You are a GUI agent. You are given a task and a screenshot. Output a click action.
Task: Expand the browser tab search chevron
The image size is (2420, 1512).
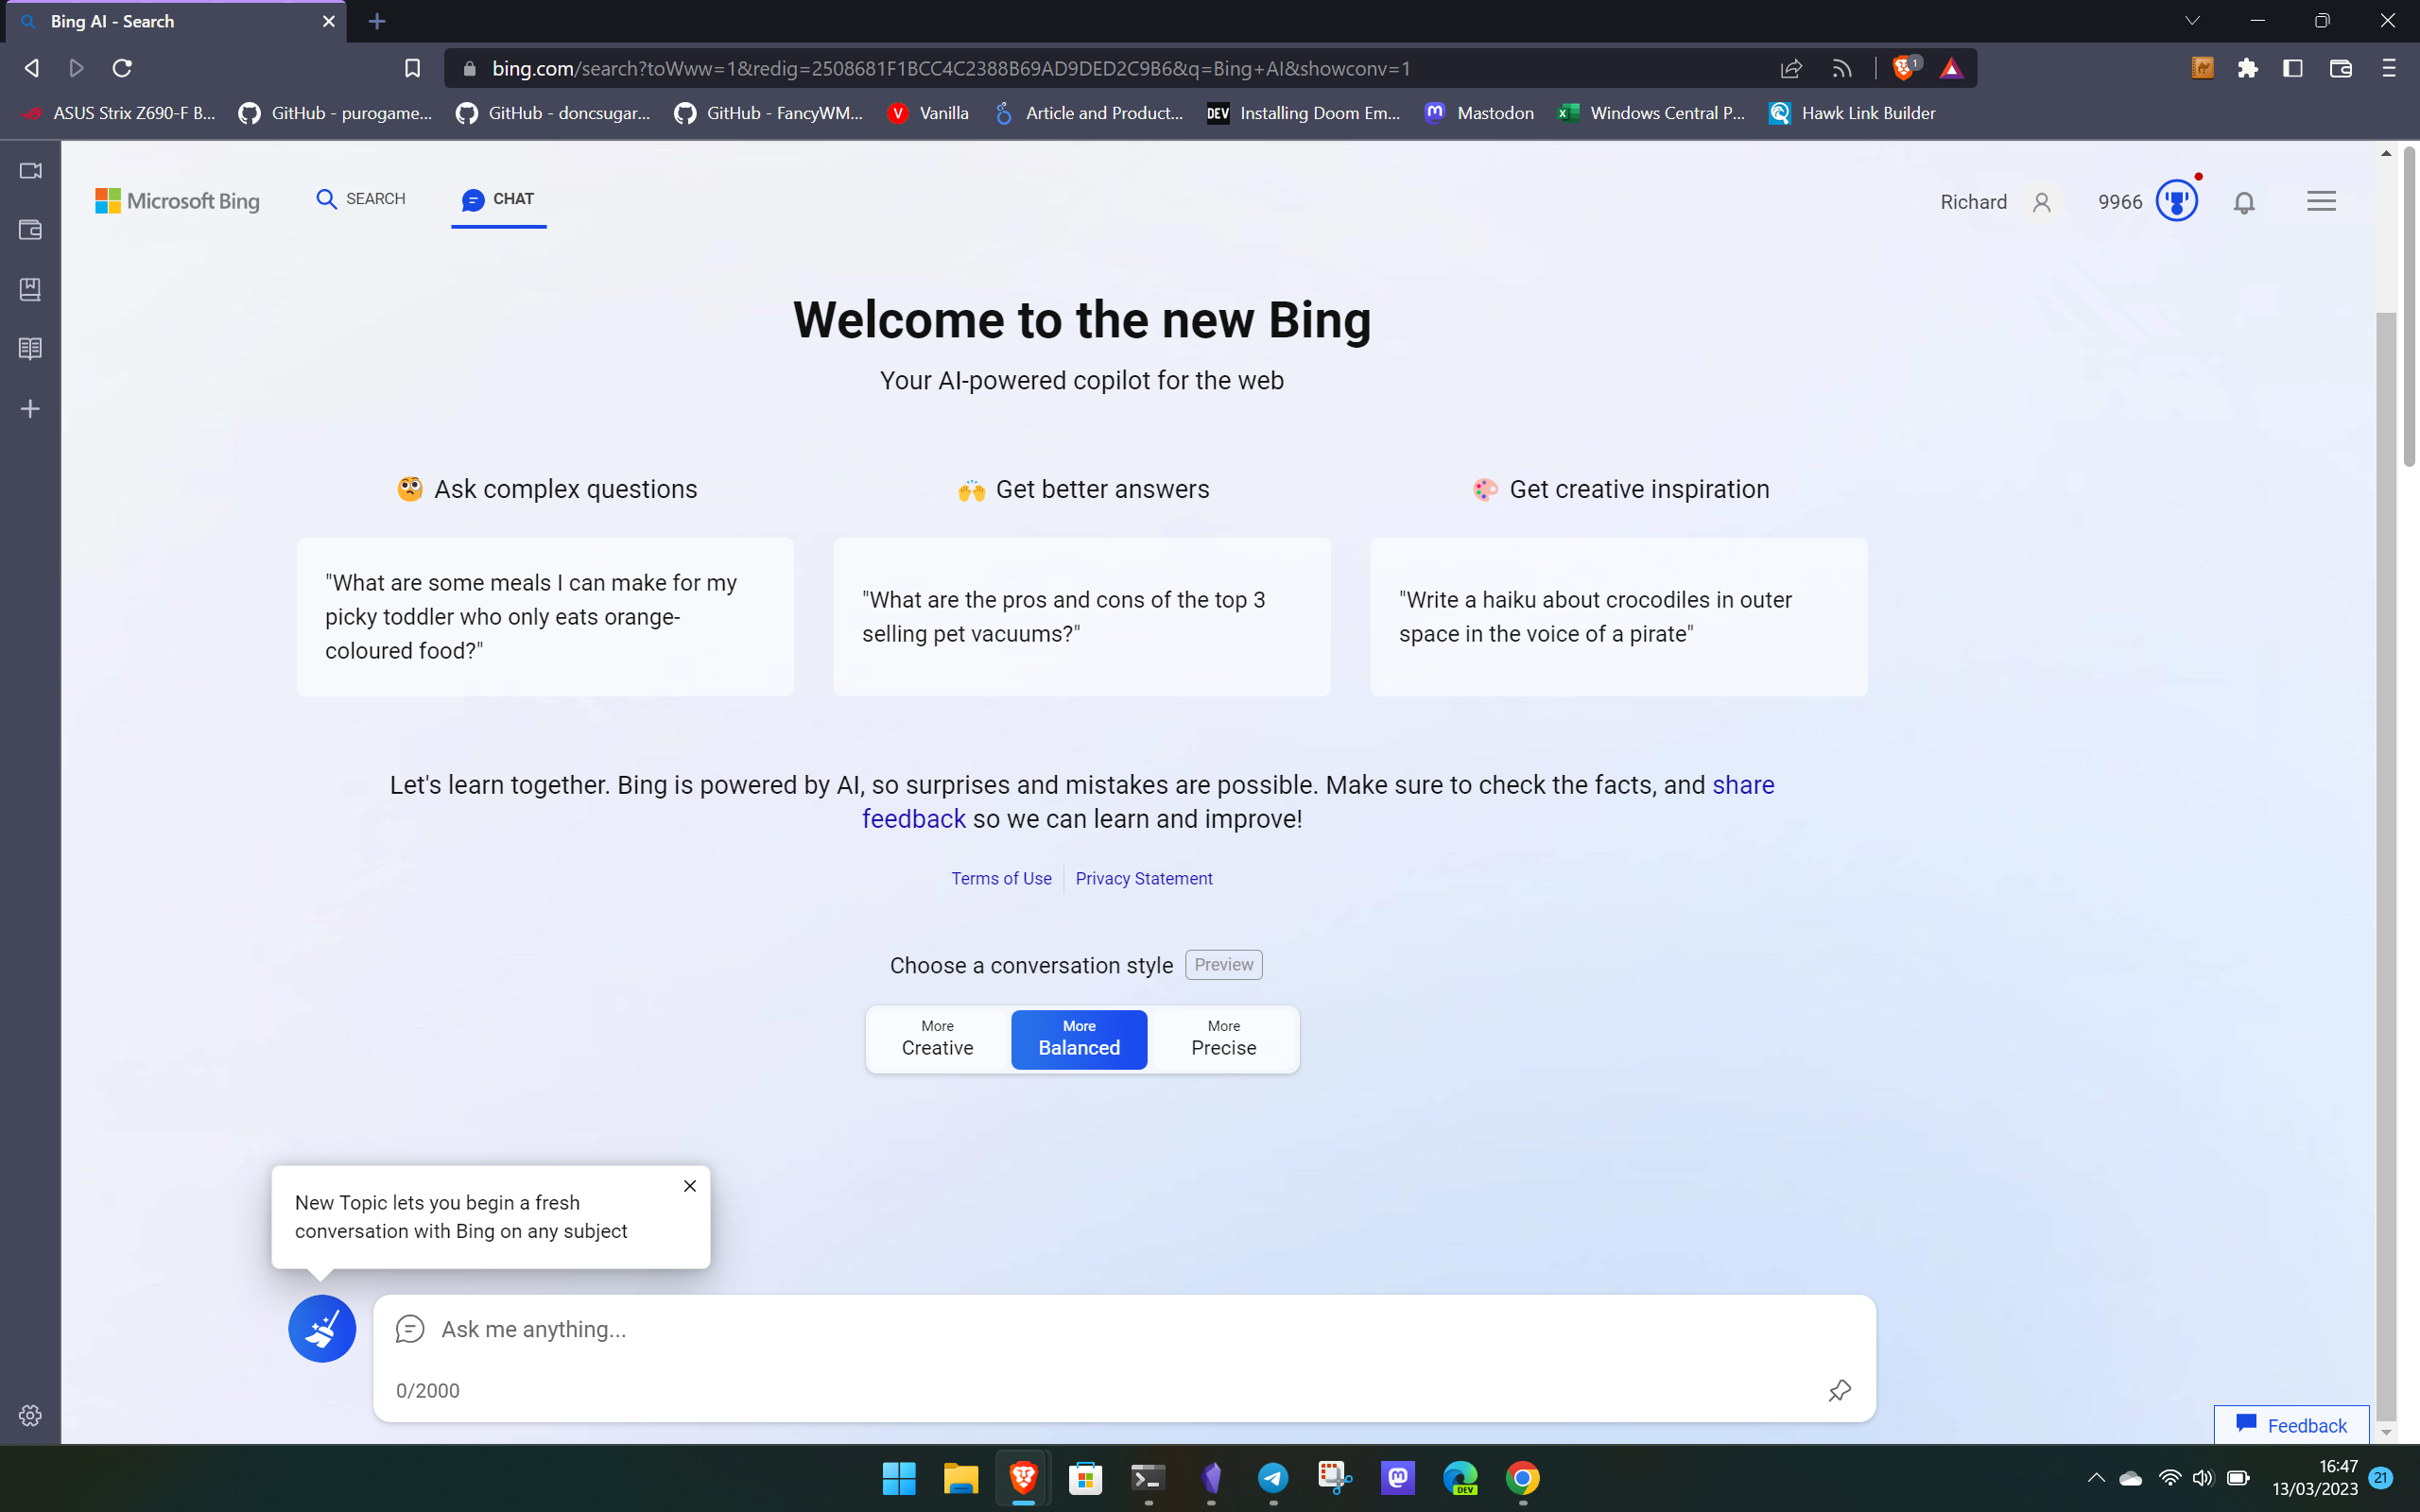coord(2191,20)
